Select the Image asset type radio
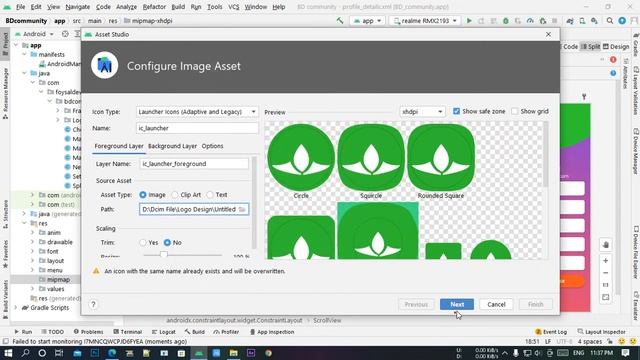640x360 pixels. pos(142,195)
